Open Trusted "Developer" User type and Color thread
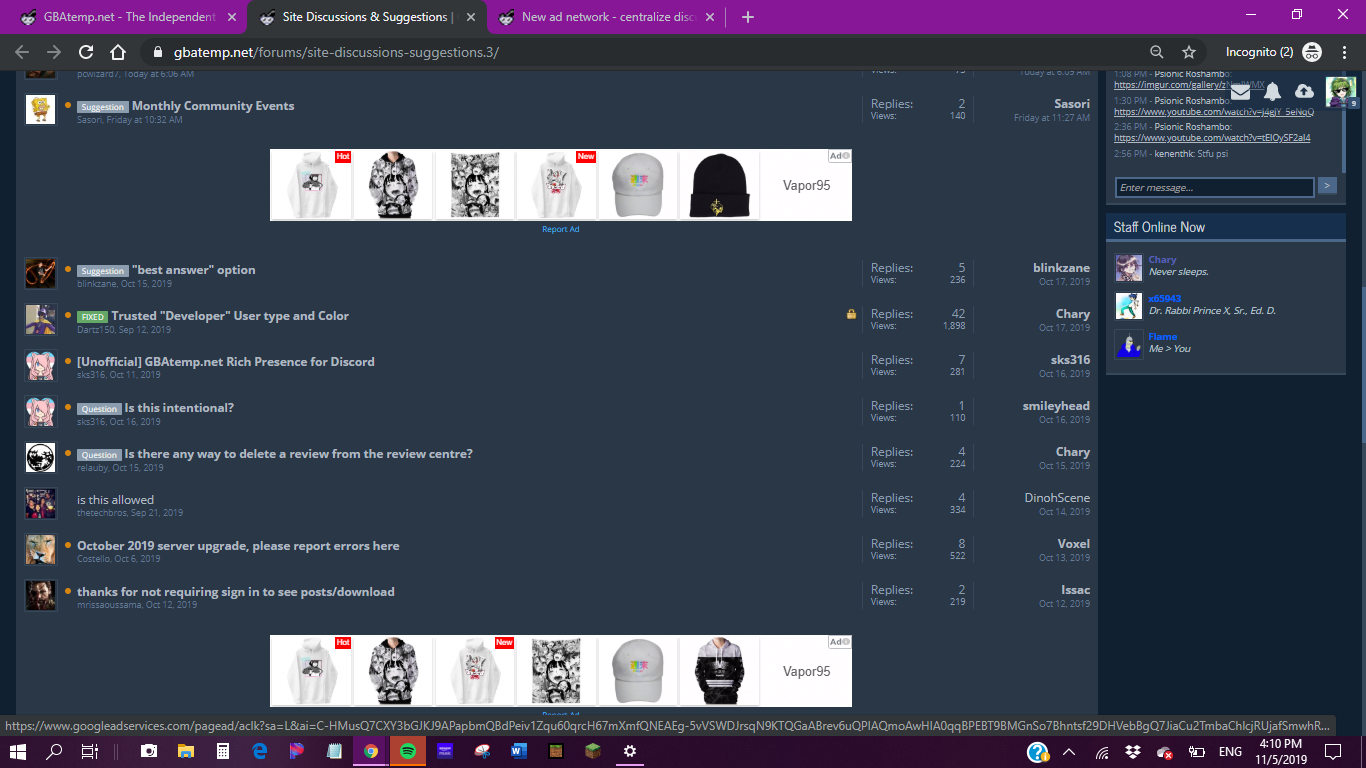The width and height of the screenshot is (1366, 768). [230, 316]
